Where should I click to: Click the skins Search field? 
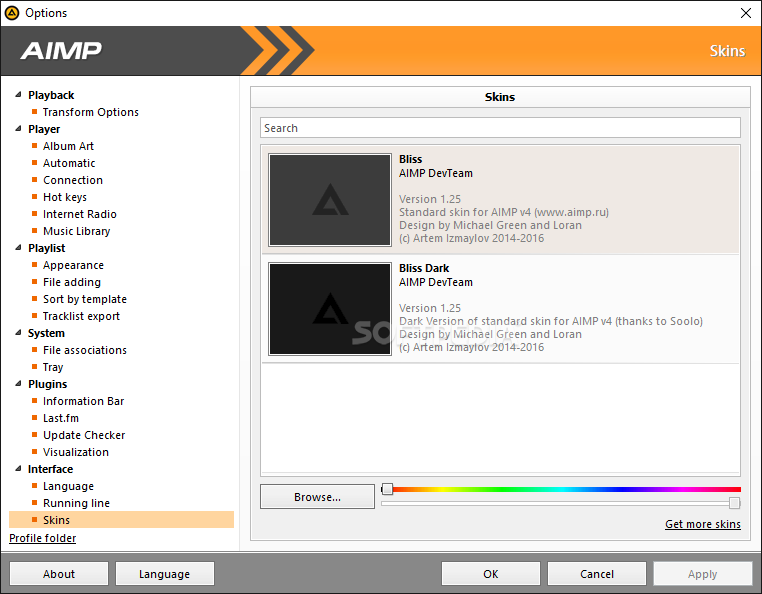(500, 128)
